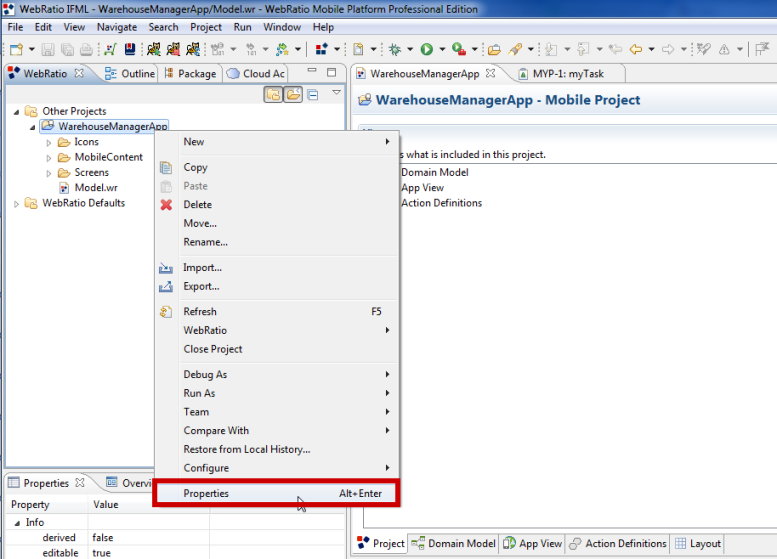Screen dimensions: 777x559
Task: Choose Export... in the context menu
Action: click(276, 286)
